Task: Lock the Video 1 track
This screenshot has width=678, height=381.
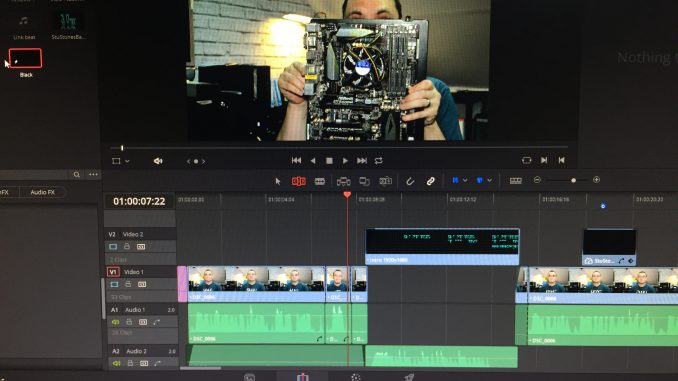Action: 128,284
